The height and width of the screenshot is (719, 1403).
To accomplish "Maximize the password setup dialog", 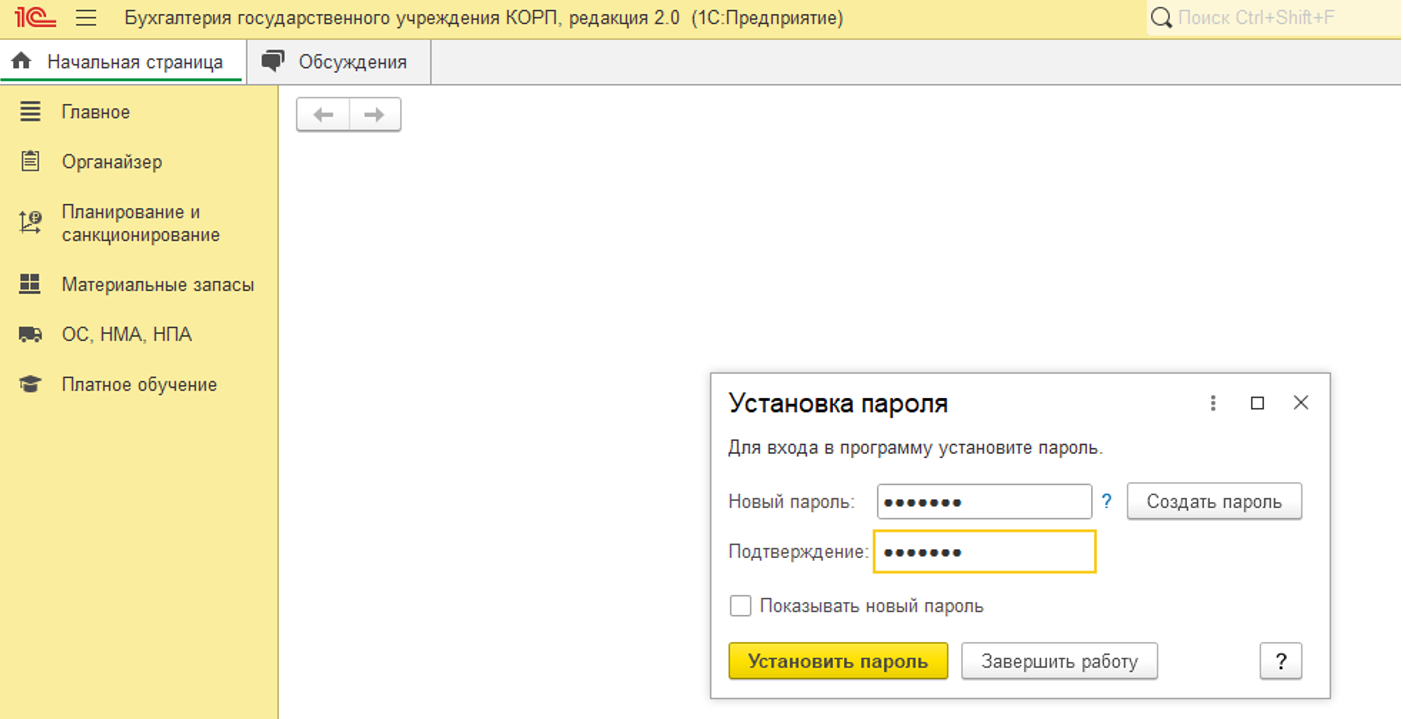I will (1258, 403).
